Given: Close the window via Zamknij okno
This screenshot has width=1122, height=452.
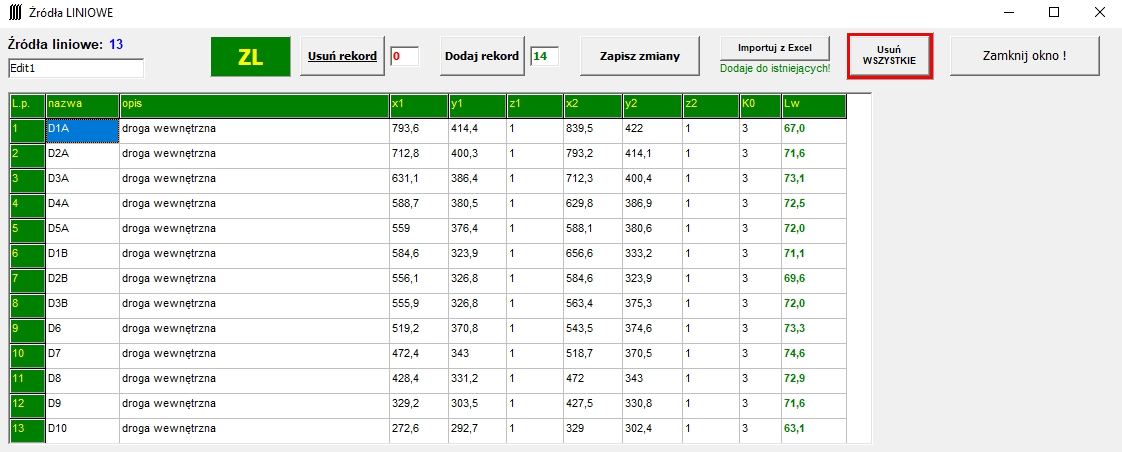Looking at the screenshot, I should (x=1024, y=56).
